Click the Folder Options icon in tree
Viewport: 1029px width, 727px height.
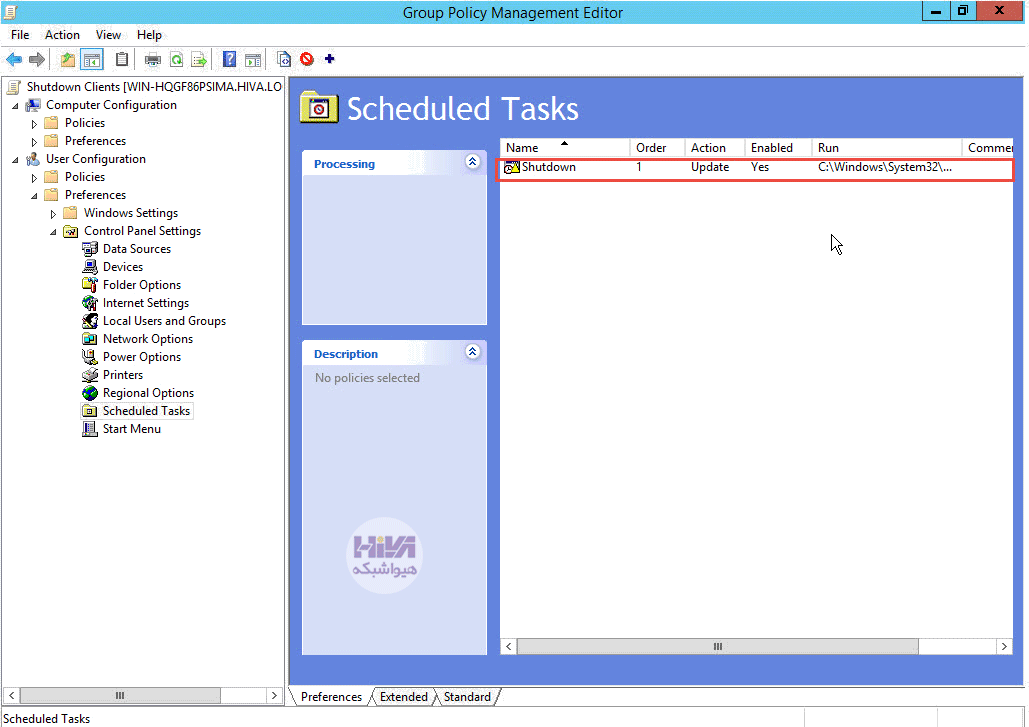coord(90,285)
